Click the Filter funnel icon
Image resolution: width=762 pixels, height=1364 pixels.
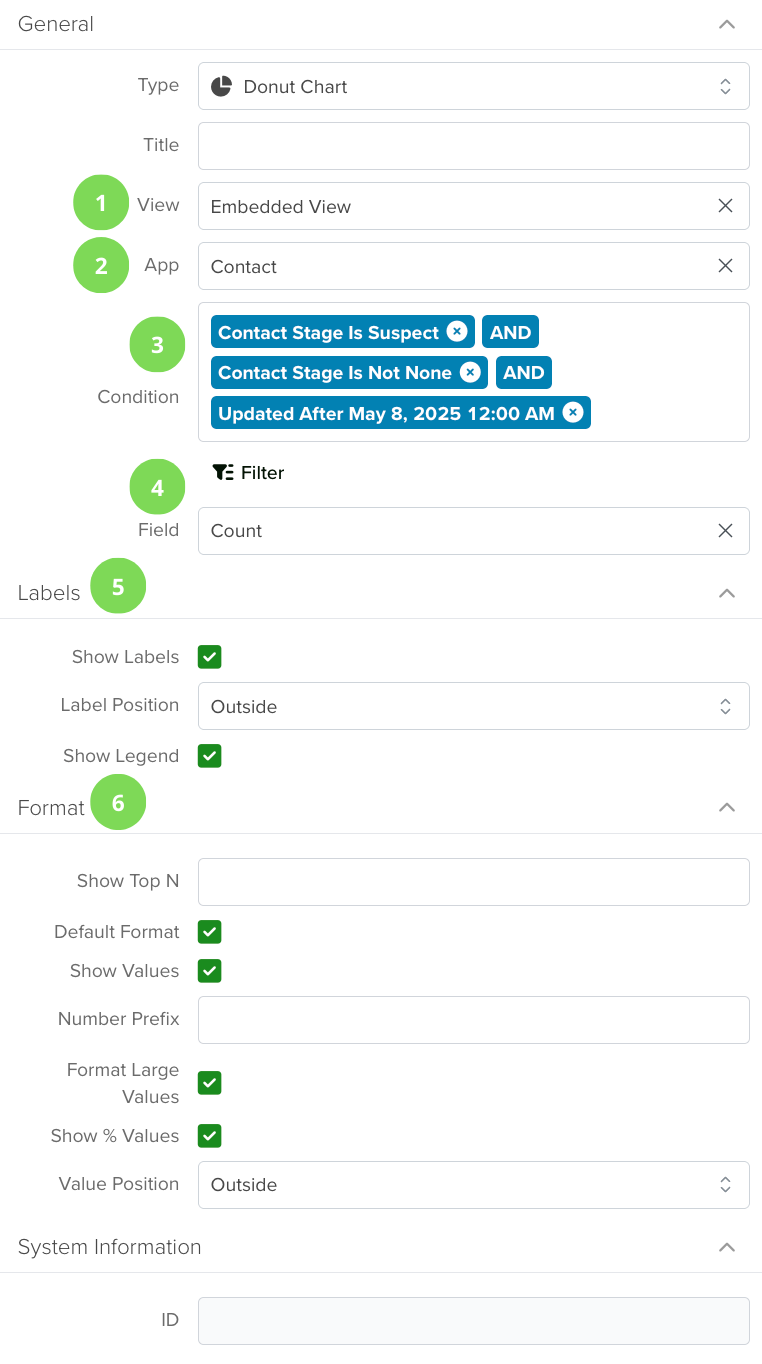[223, 472]
